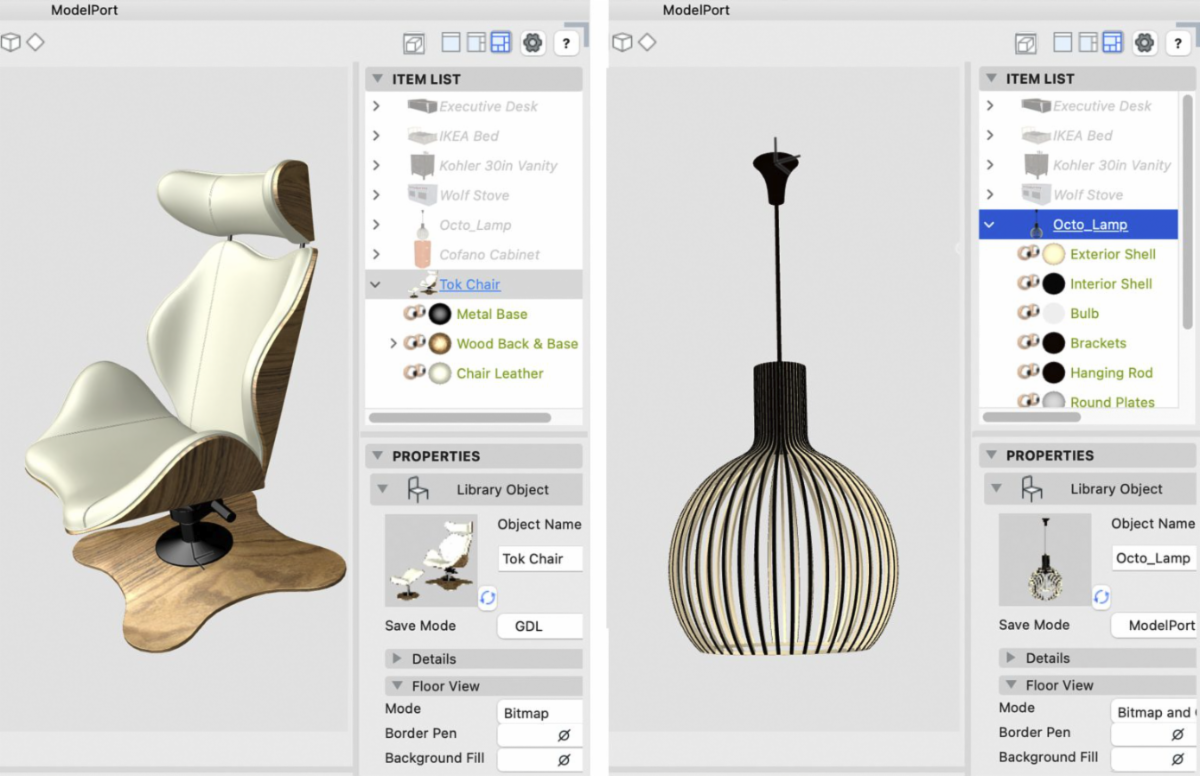This screenshot has height=776, width=1200.
Task: Open Save Mode dropdown showing GDL
Action: pyautogui.click(x=539, y=626)
